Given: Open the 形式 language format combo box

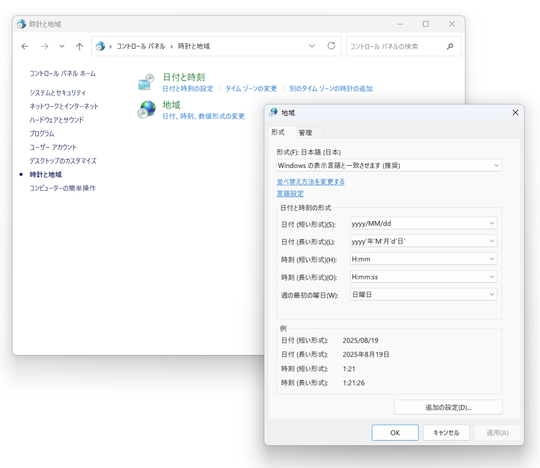Looking at the screenshot, I should (x=389, y=165).
